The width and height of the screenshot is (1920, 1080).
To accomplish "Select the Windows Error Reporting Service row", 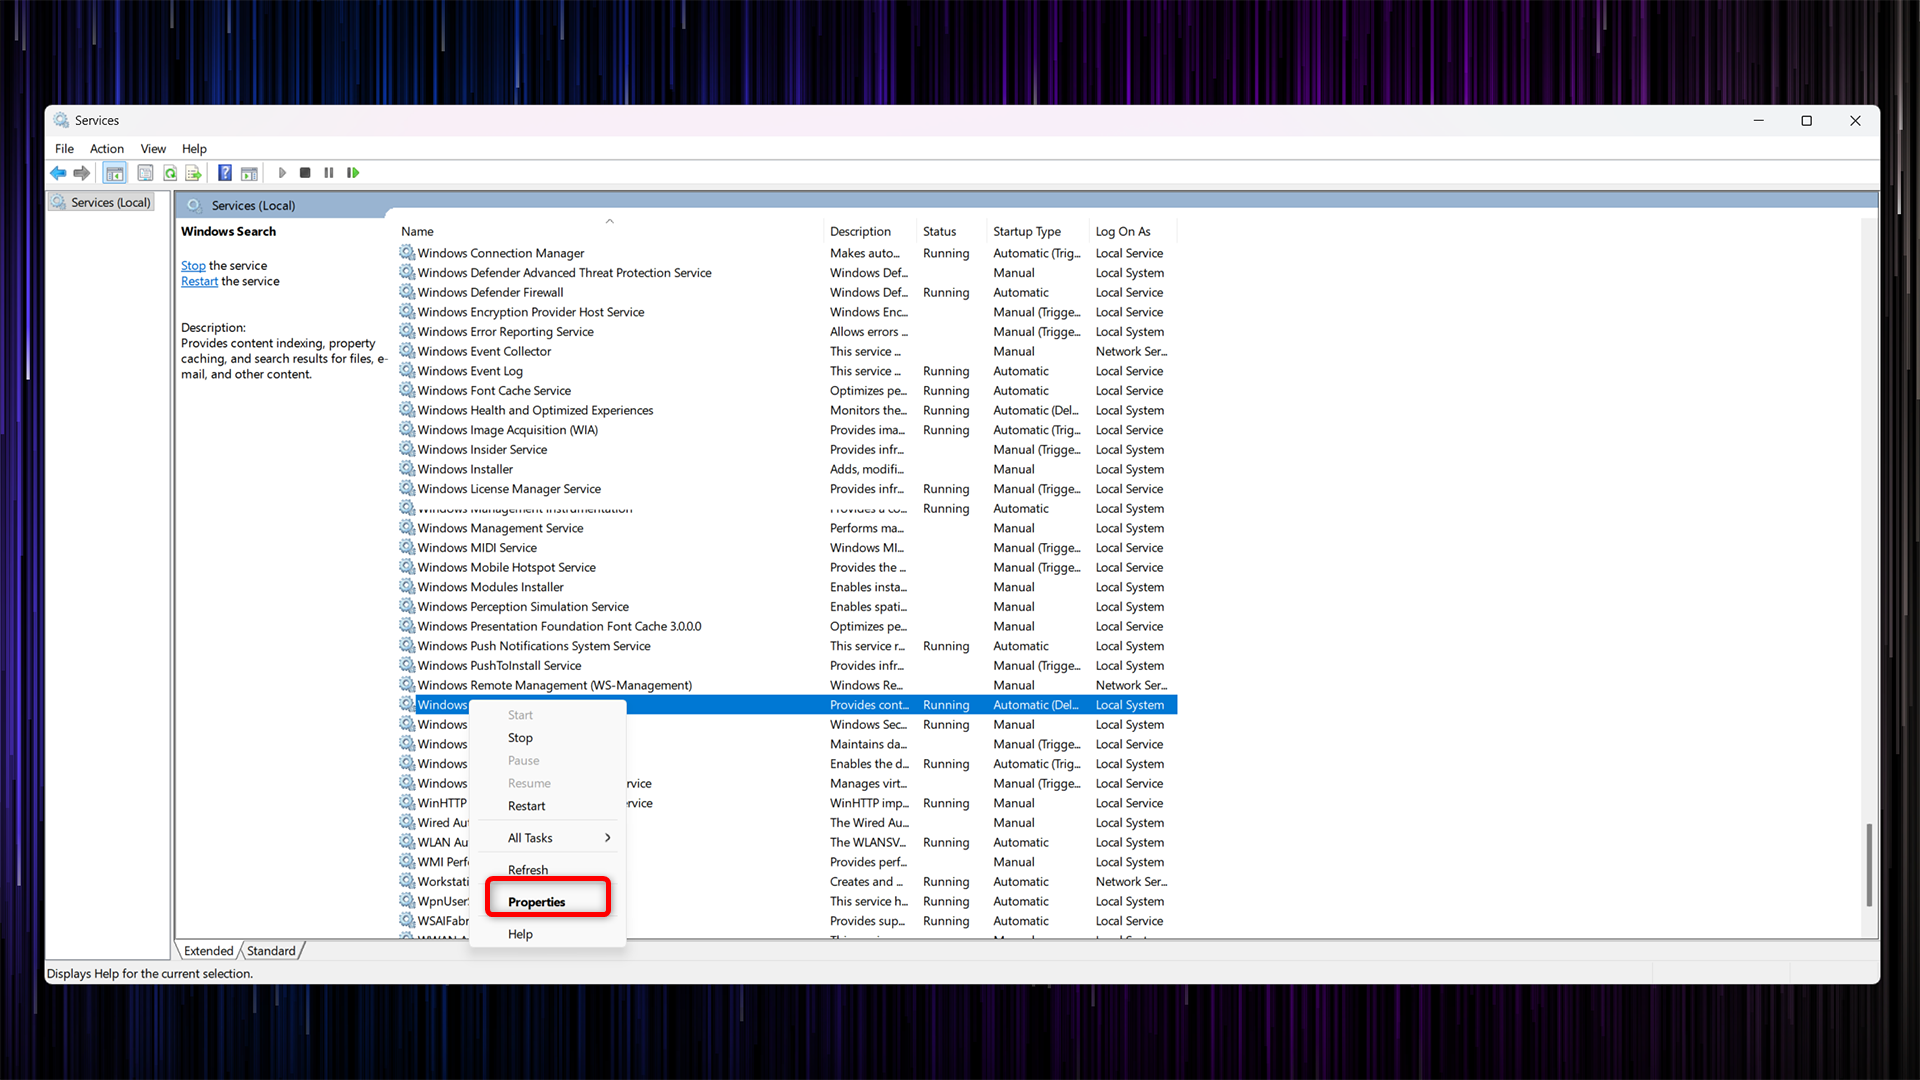I will point(787,332).
